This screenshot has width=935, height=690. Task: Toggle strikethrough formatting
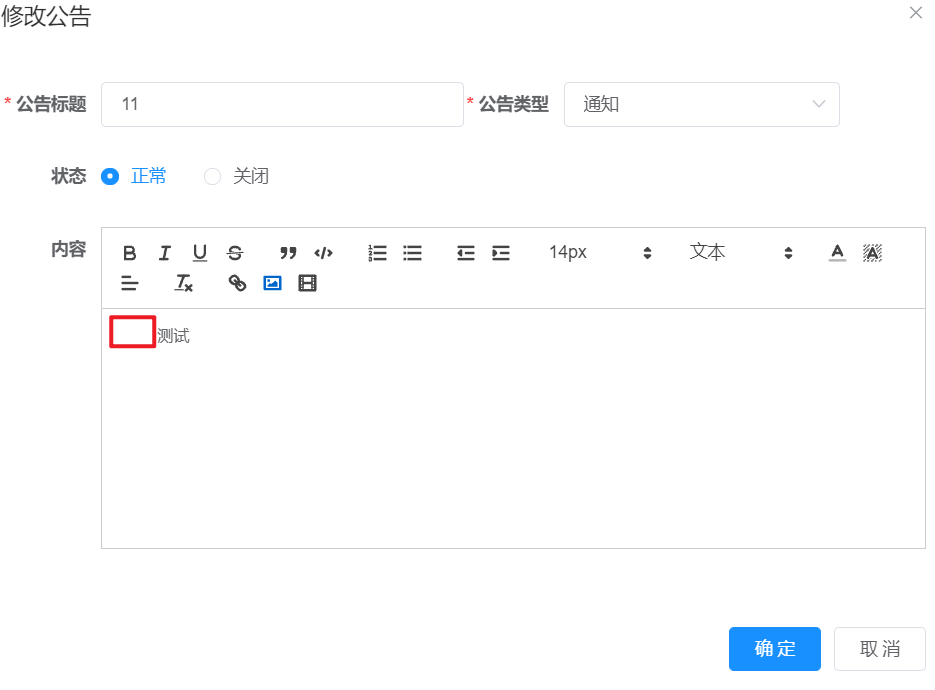click(235, 253)
